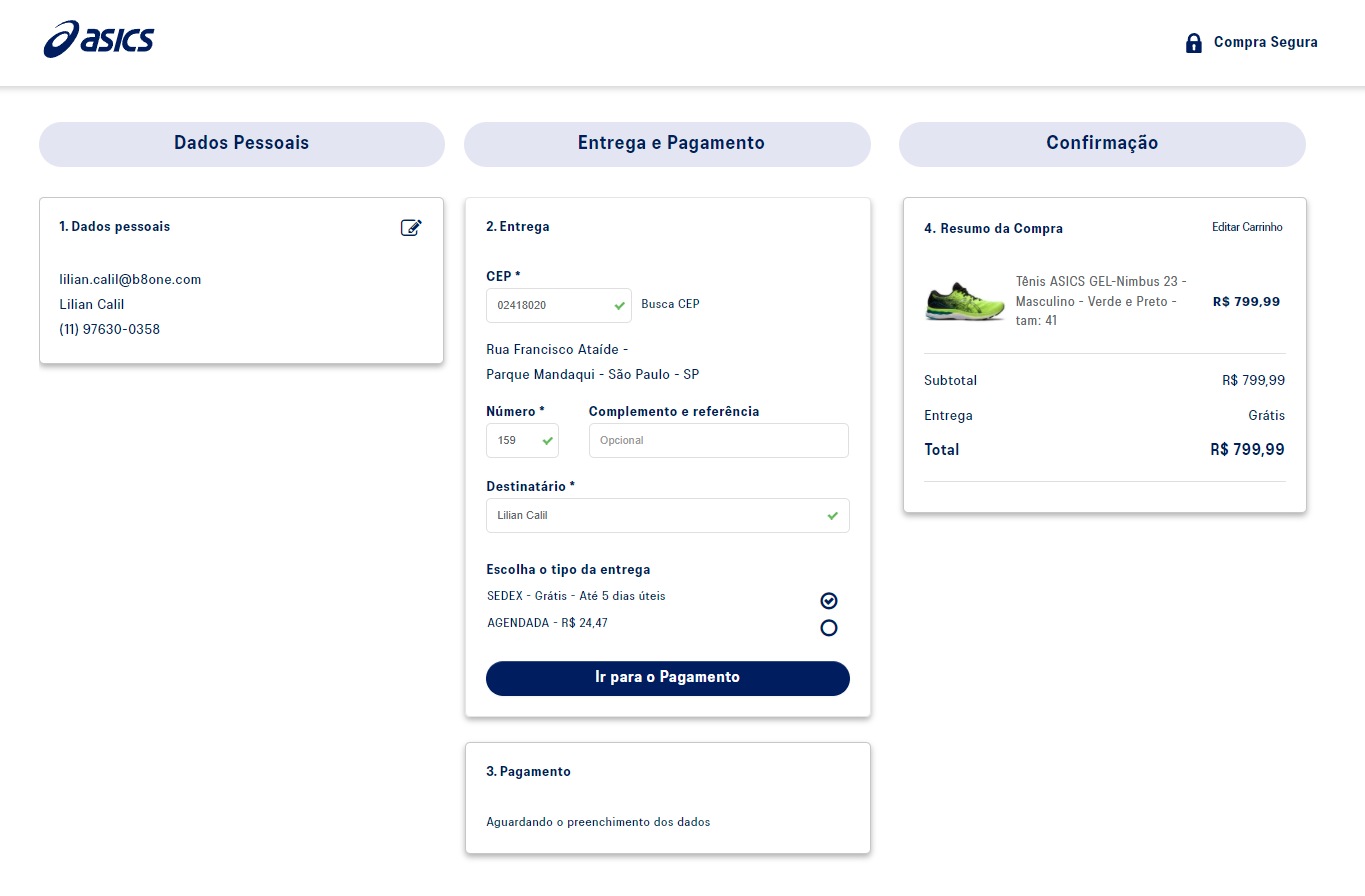Click the ASICS logo
The width and height of the screenshot is (1365, 896).
[x=99, y=40]
